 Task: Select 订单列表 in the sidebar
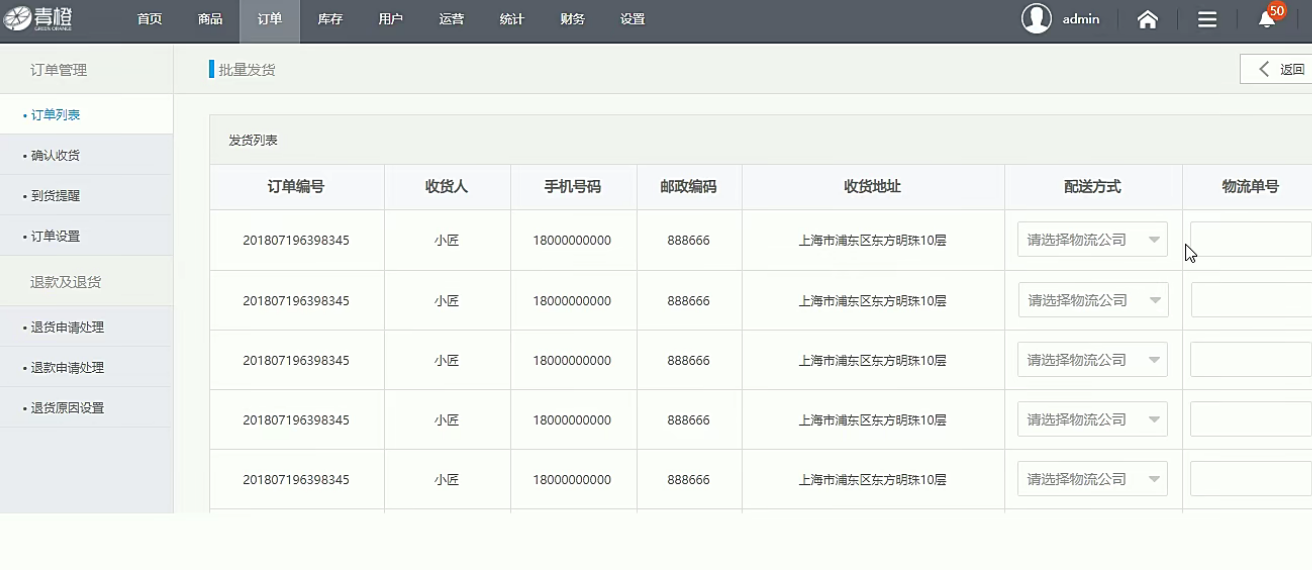pyautogui.click(x=86, y=115)
